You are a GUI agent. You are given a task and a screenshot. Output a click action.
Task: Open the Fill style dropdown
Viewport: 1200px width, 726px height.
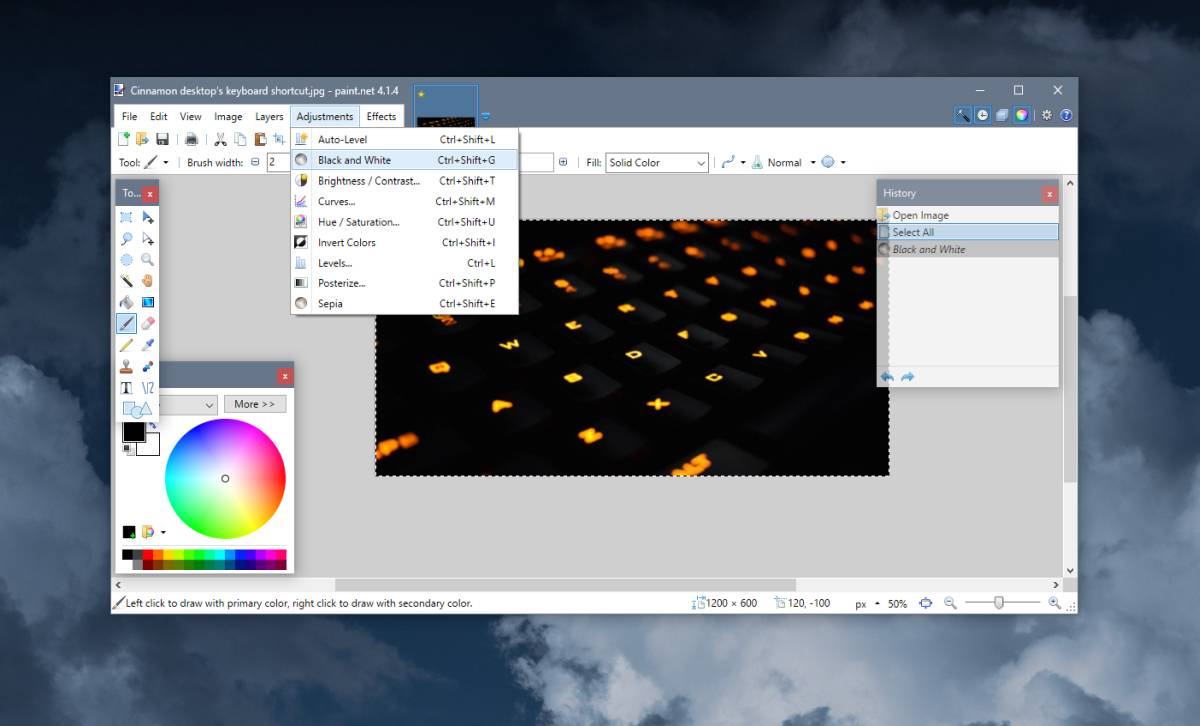[656, 162]
